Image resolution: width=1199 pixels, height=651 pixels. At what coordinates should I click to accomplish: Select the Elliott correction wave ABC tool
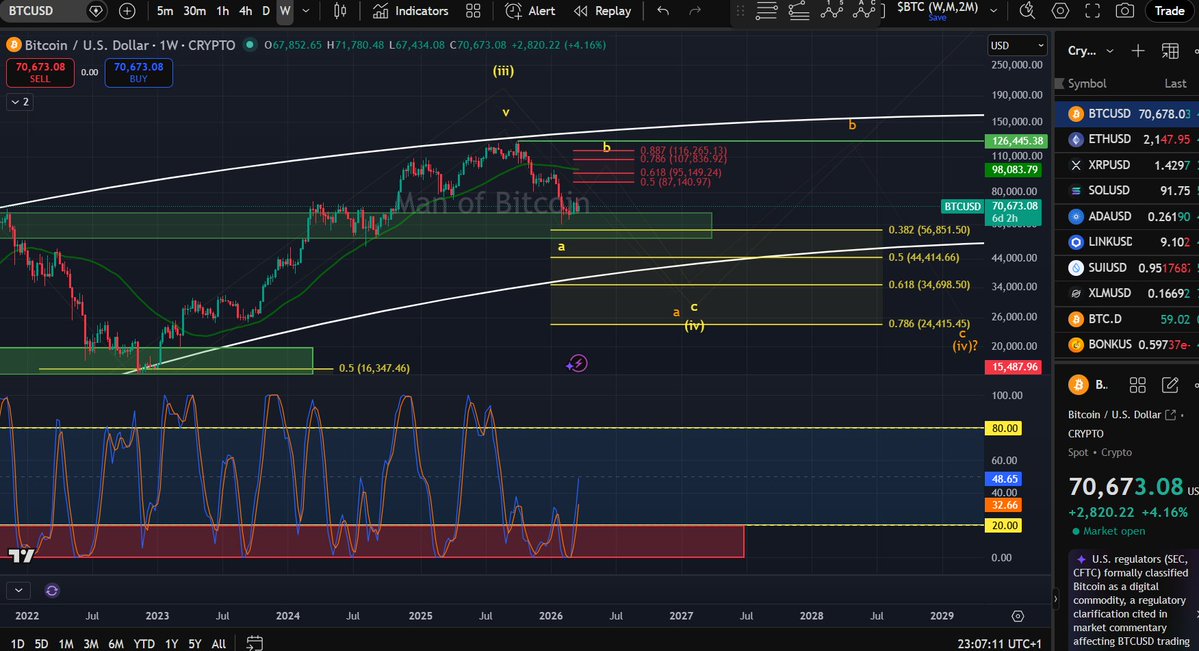pos(864,11)
